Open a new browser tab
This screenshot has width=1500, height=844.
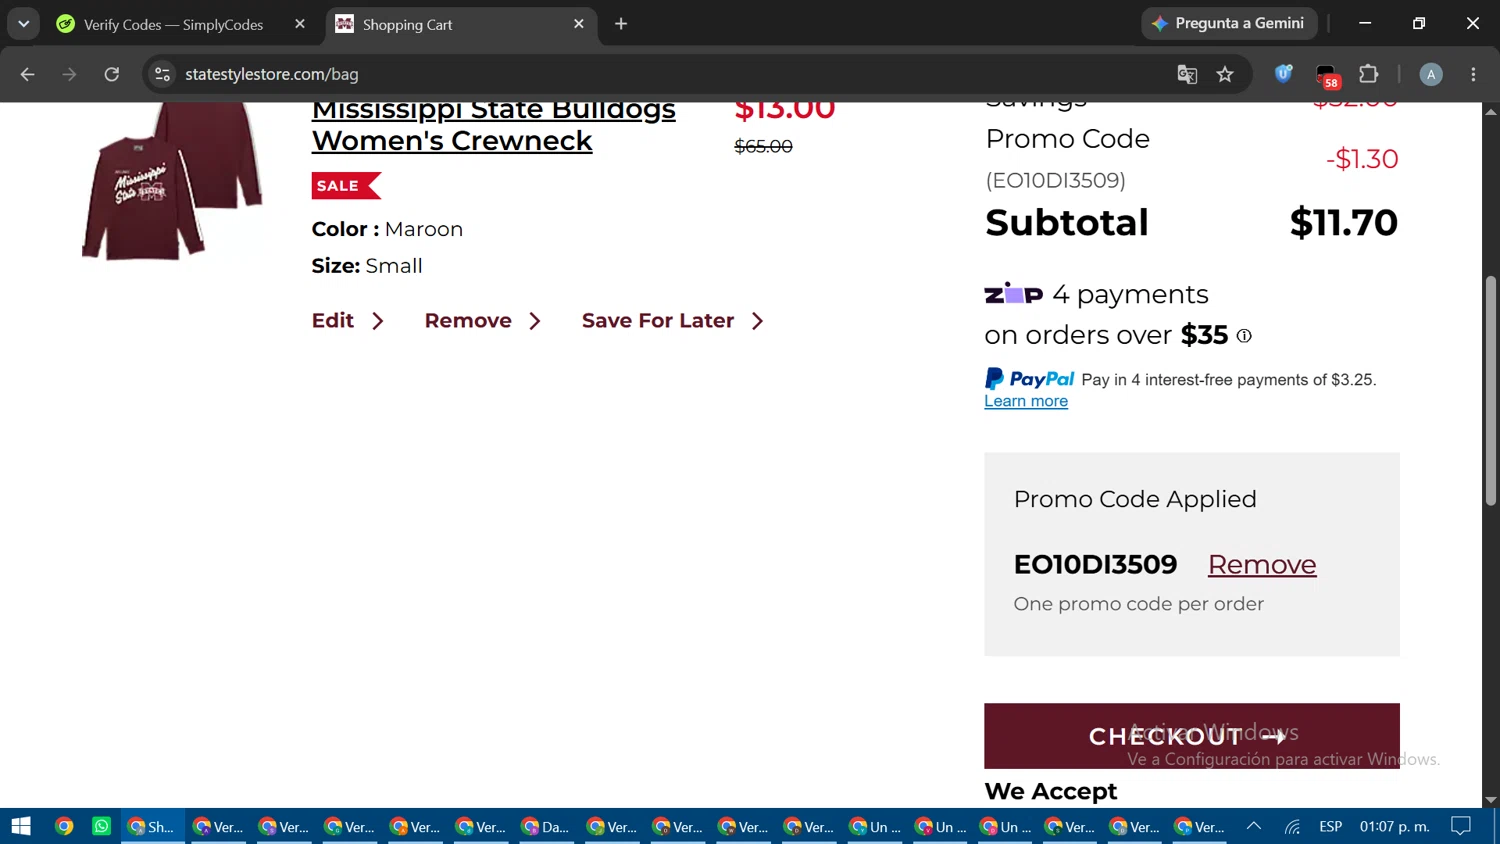pos(621,24)
